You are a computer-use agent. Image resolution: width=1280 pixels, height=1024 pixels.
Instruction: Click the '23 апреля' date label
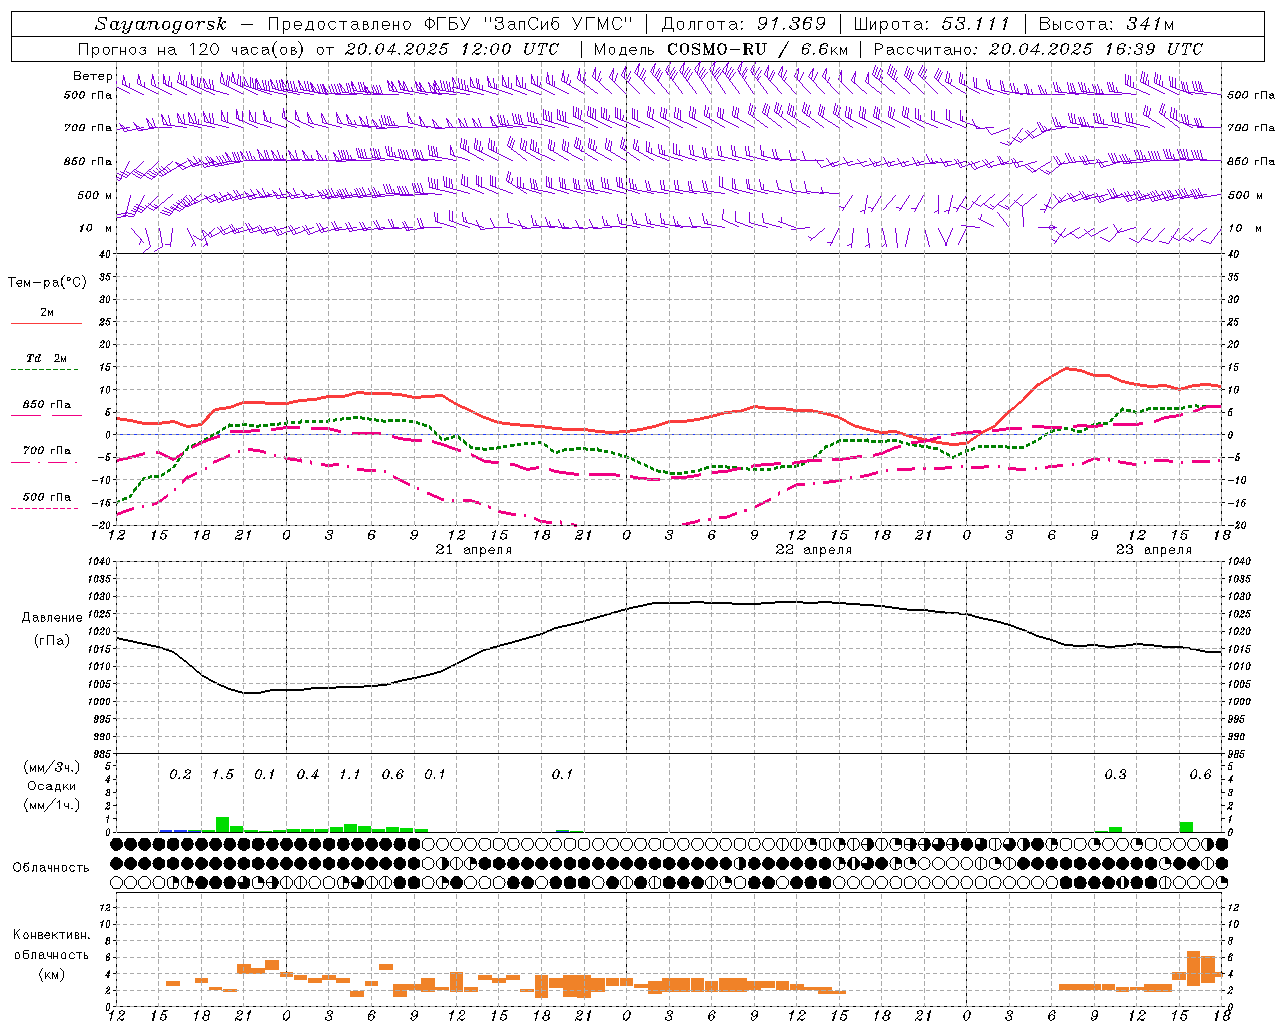(1154, 550)
